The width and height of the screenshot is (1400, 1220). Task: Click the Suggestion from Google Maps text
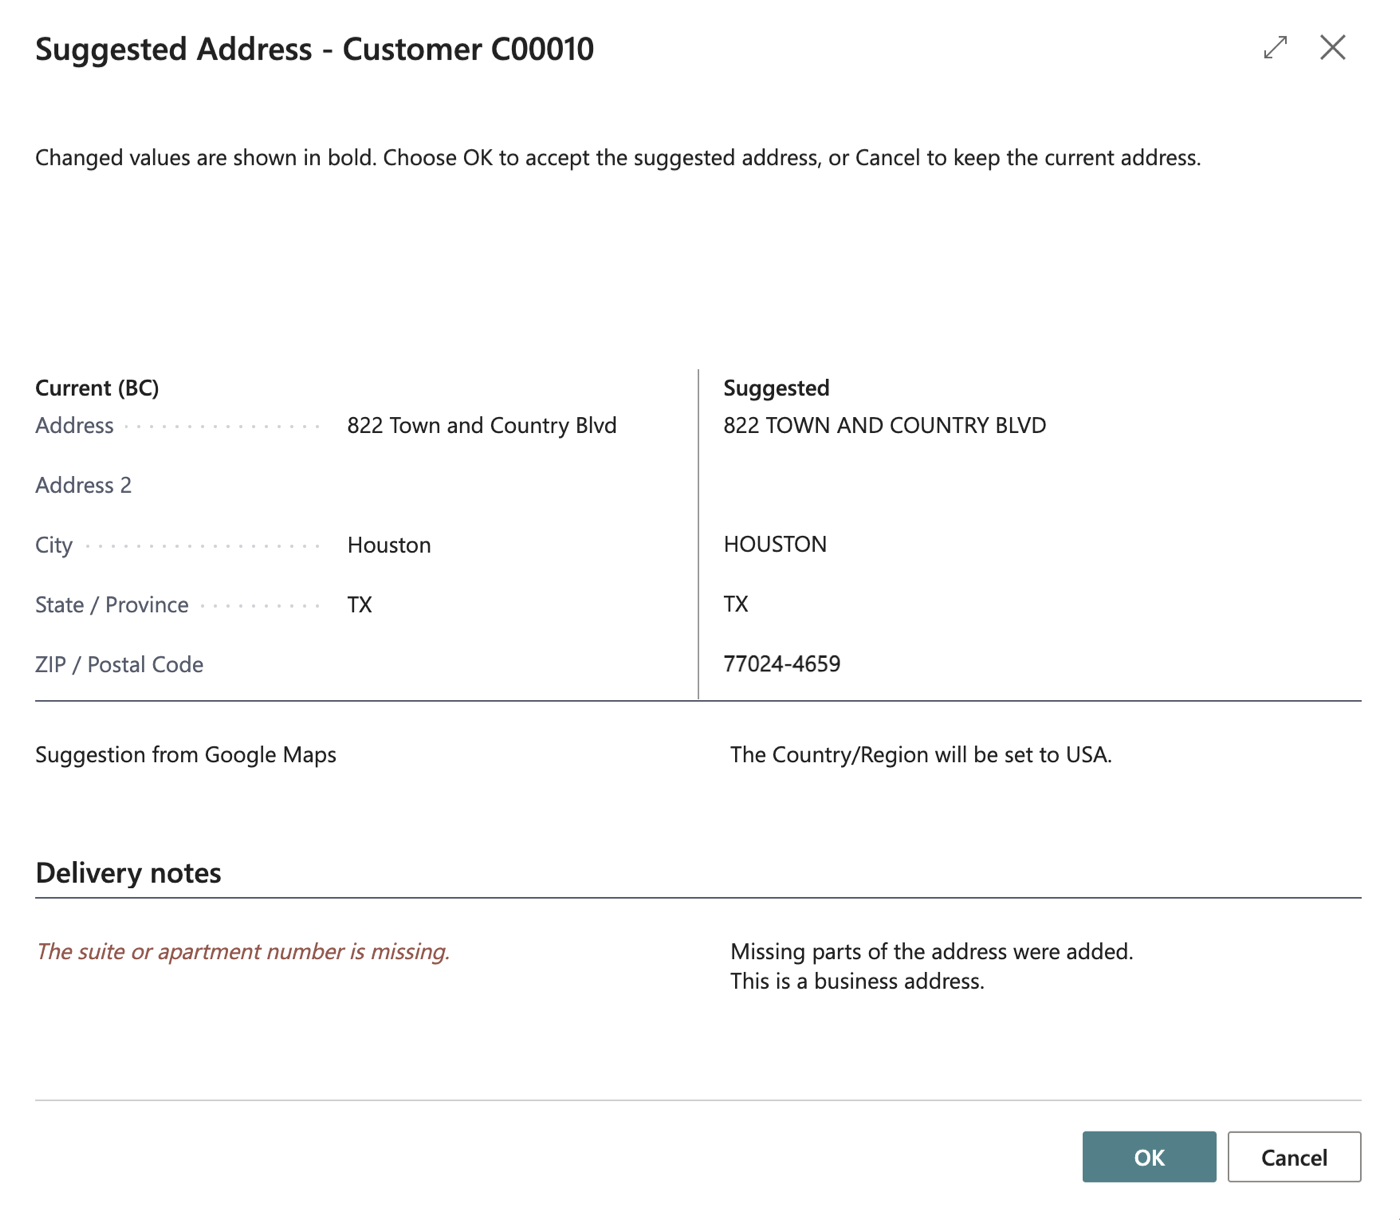(186, 754)
